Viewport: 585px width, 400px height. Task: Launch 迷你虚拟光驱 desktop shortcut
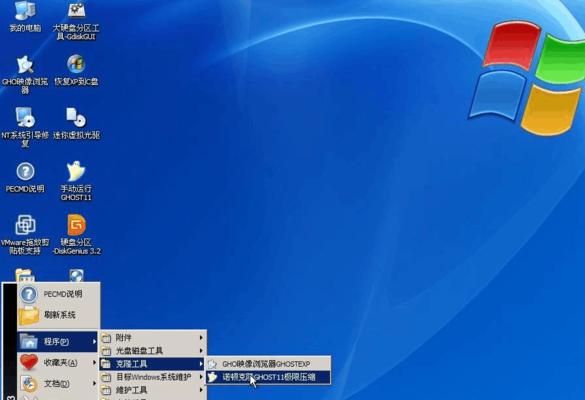76,124
